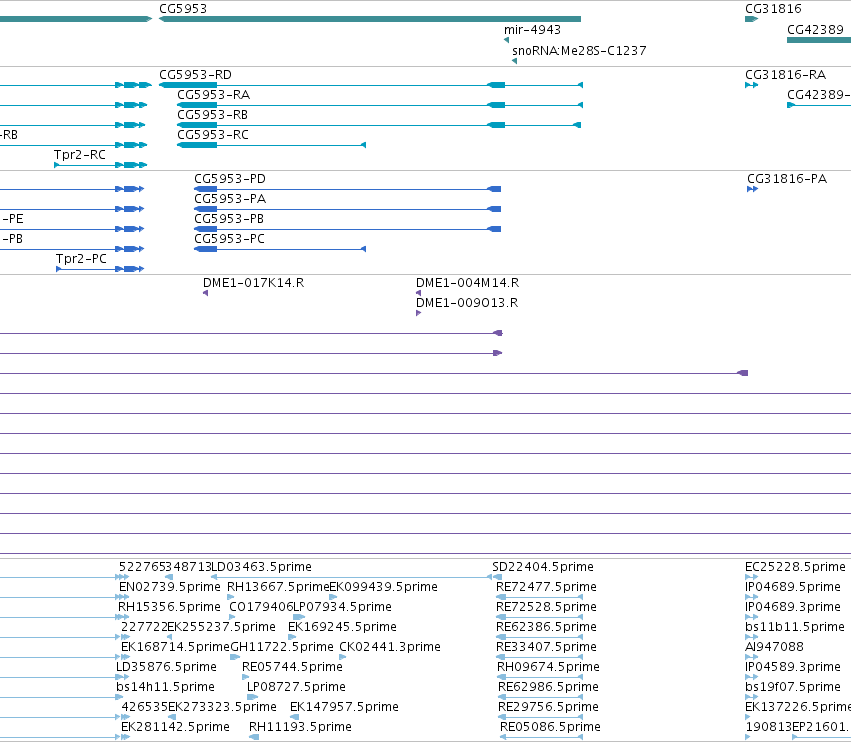Click the RE72477.5prime EST label
The image size is (851, 742).
point(546,587)
